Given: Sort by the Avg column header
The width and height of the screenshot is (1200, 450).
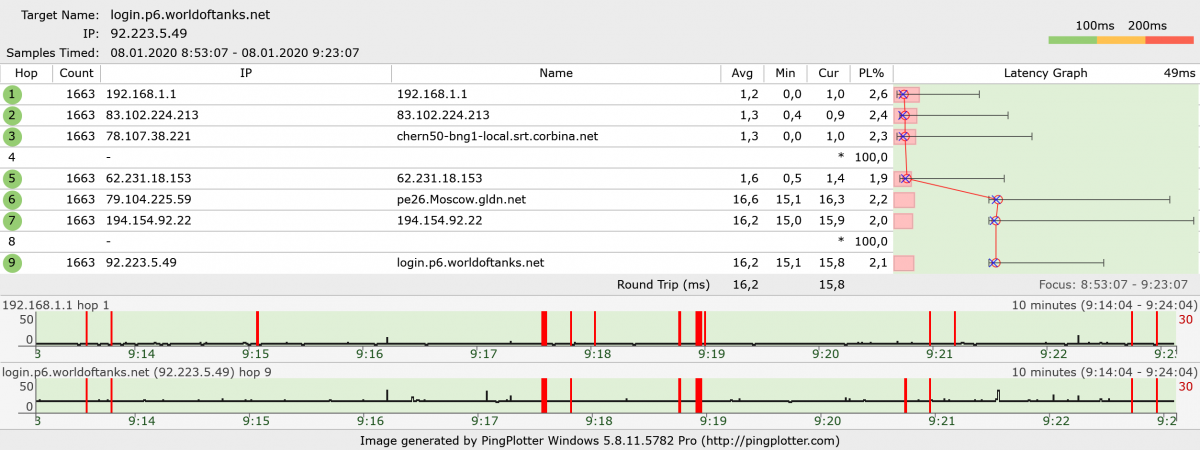Looking at the screenshot, I should tap(742, 73).
